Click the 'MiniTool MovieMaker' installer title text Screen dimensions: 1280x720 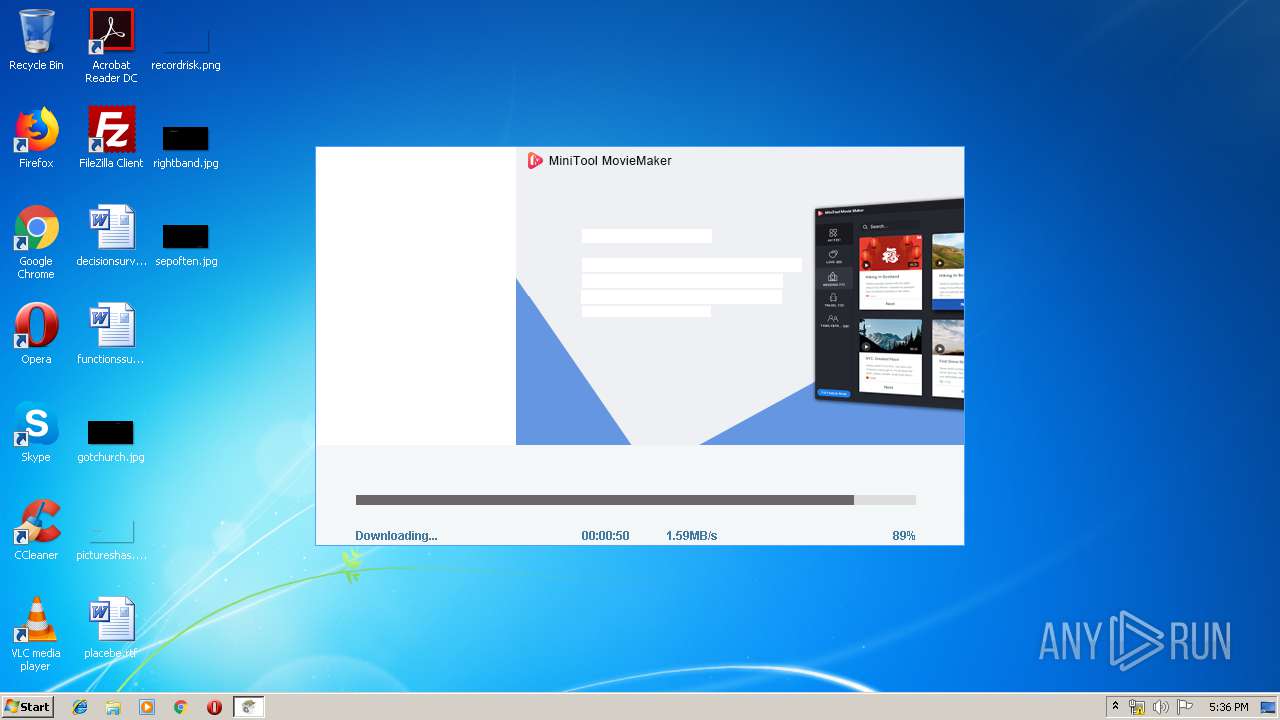pos(610,160)
